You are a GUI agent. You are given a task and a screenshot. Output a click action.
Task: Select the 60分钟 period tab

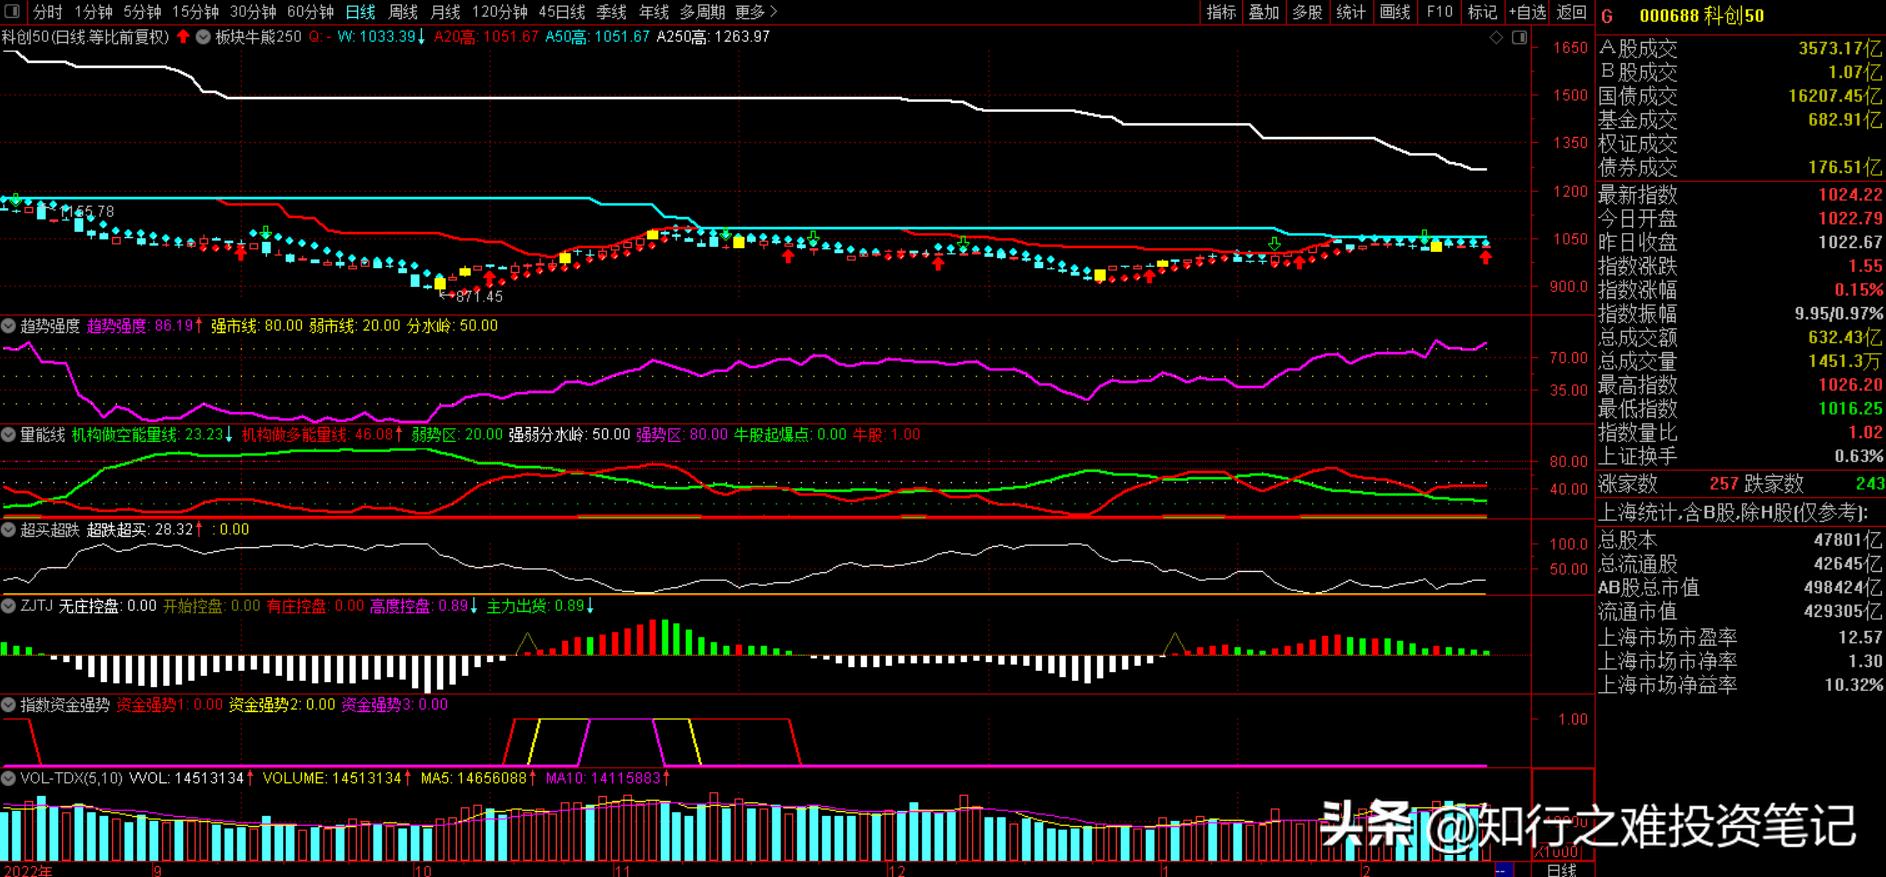pos(310,12)
